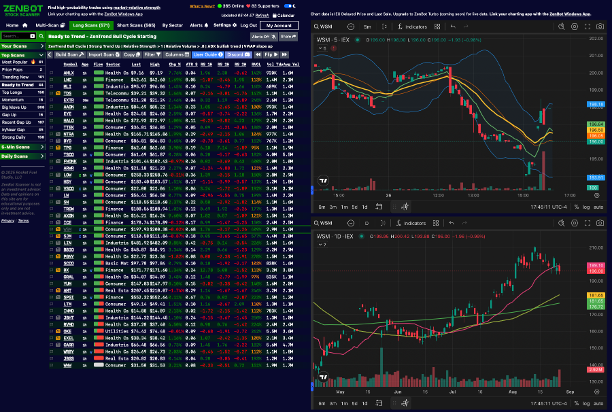Screen dimensions: 612x412
Task: Click the undo arrow on the 5-minute chart
Action: [x=453, y=27]
